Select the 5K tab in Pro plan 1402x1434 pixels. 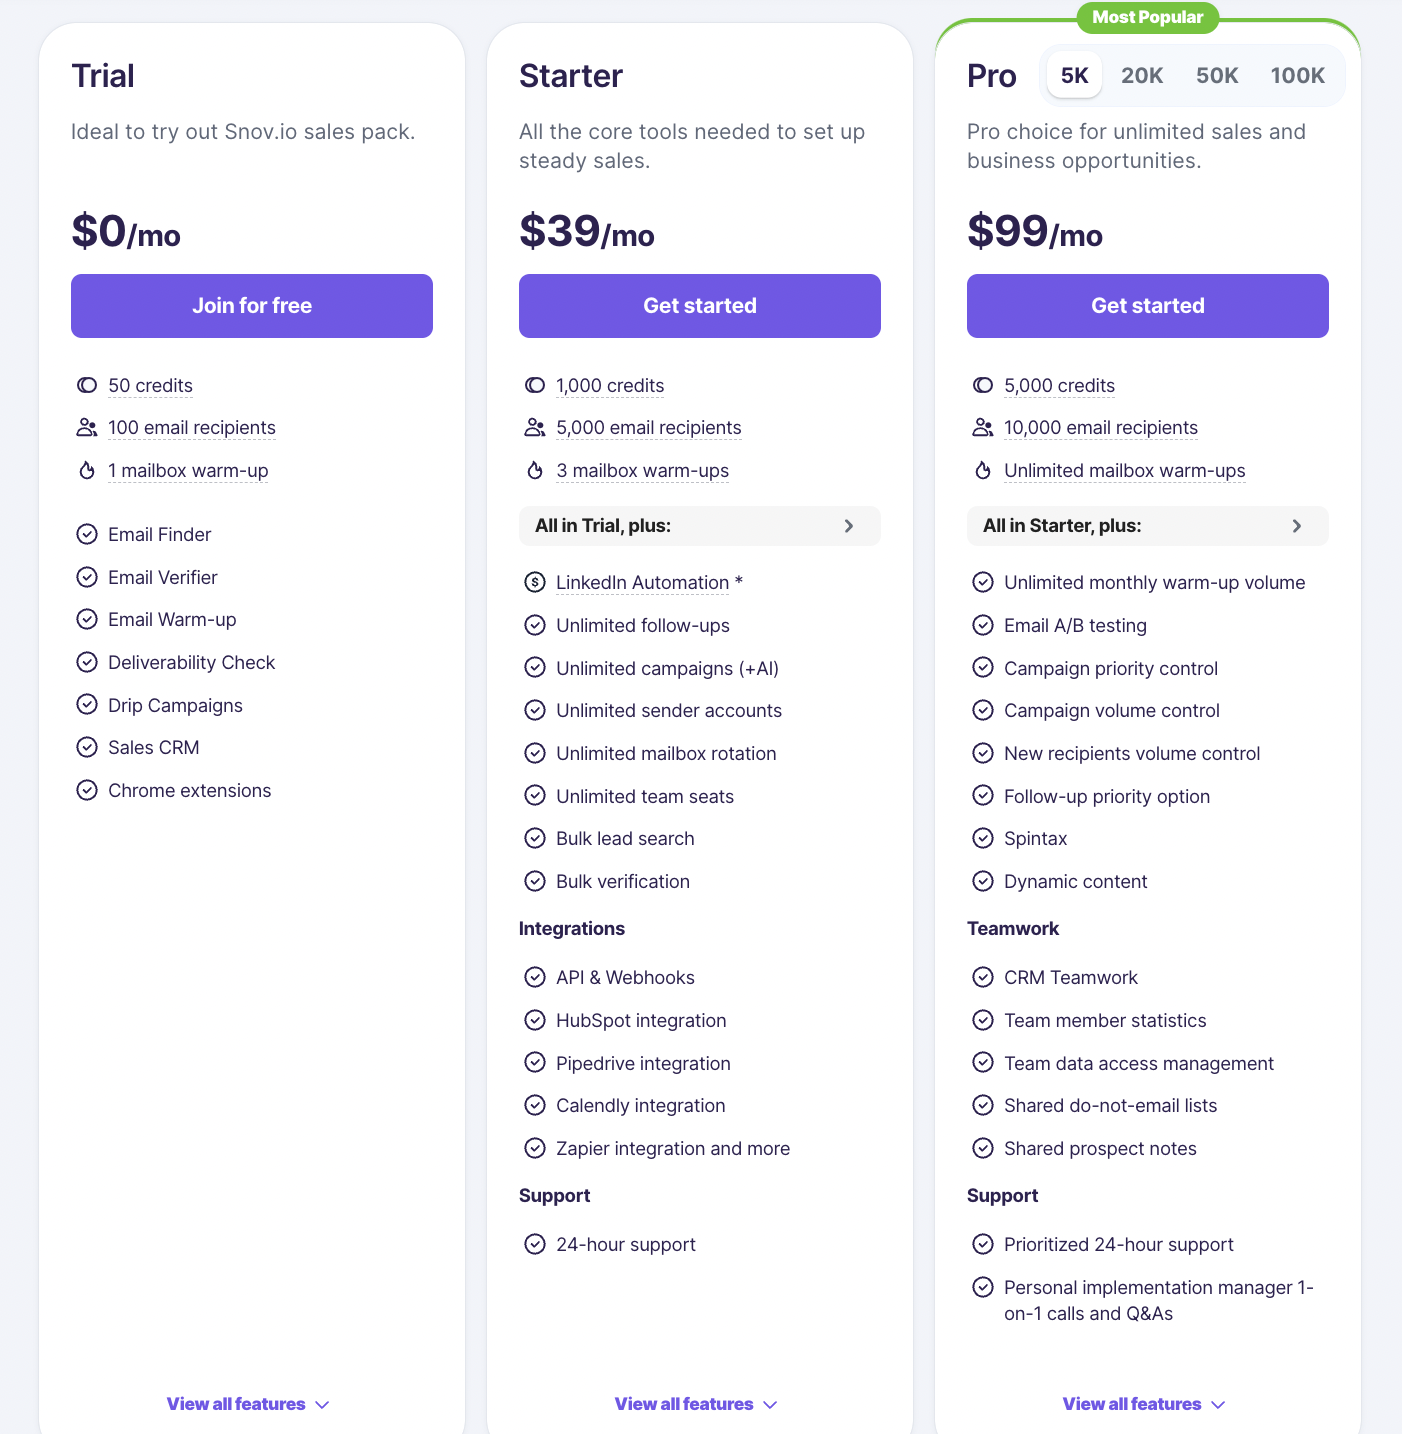[x=1074, y=74]
